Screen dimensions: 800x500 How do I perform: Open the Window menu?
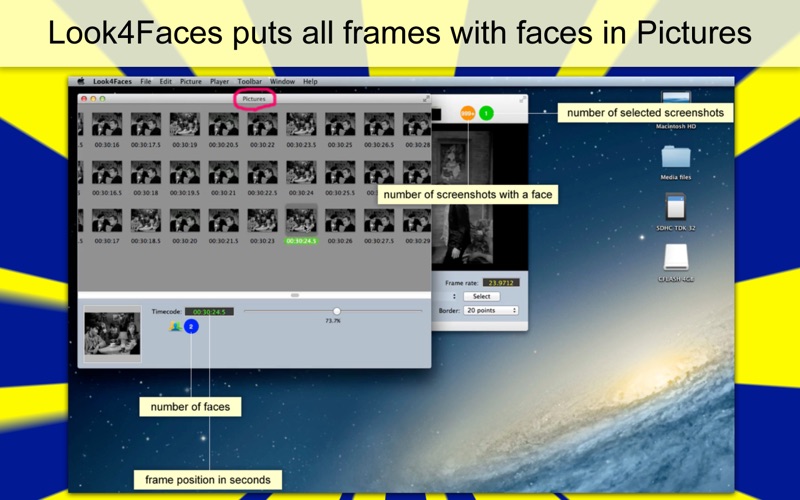click(x=282, y=81)
